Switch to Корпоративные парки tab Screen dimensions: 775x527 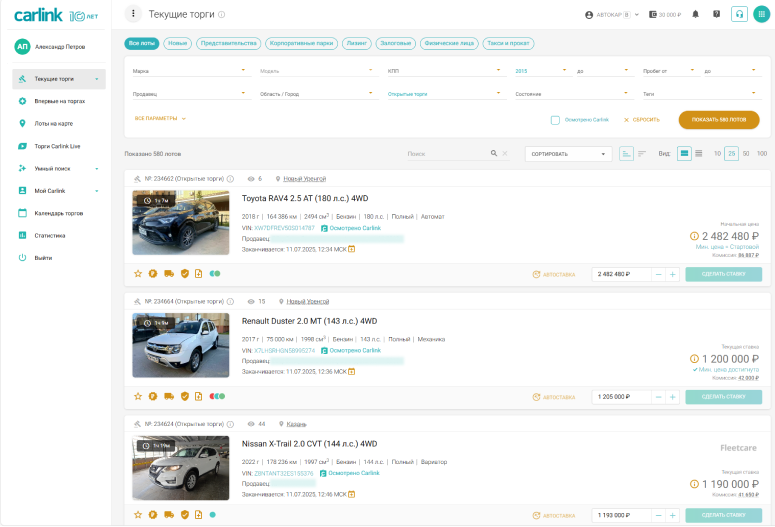click(x=301, y=44)
